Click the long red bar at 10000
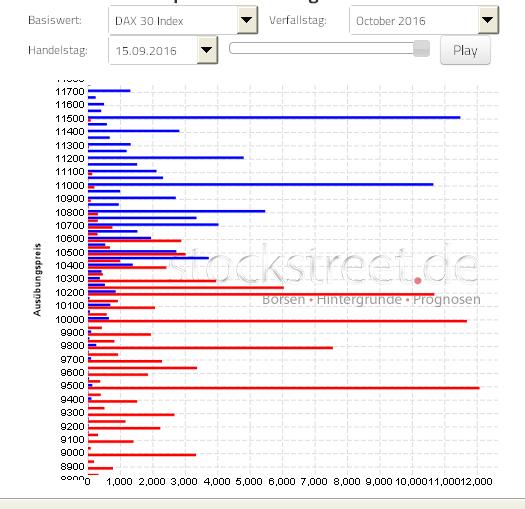 [277, 321]
